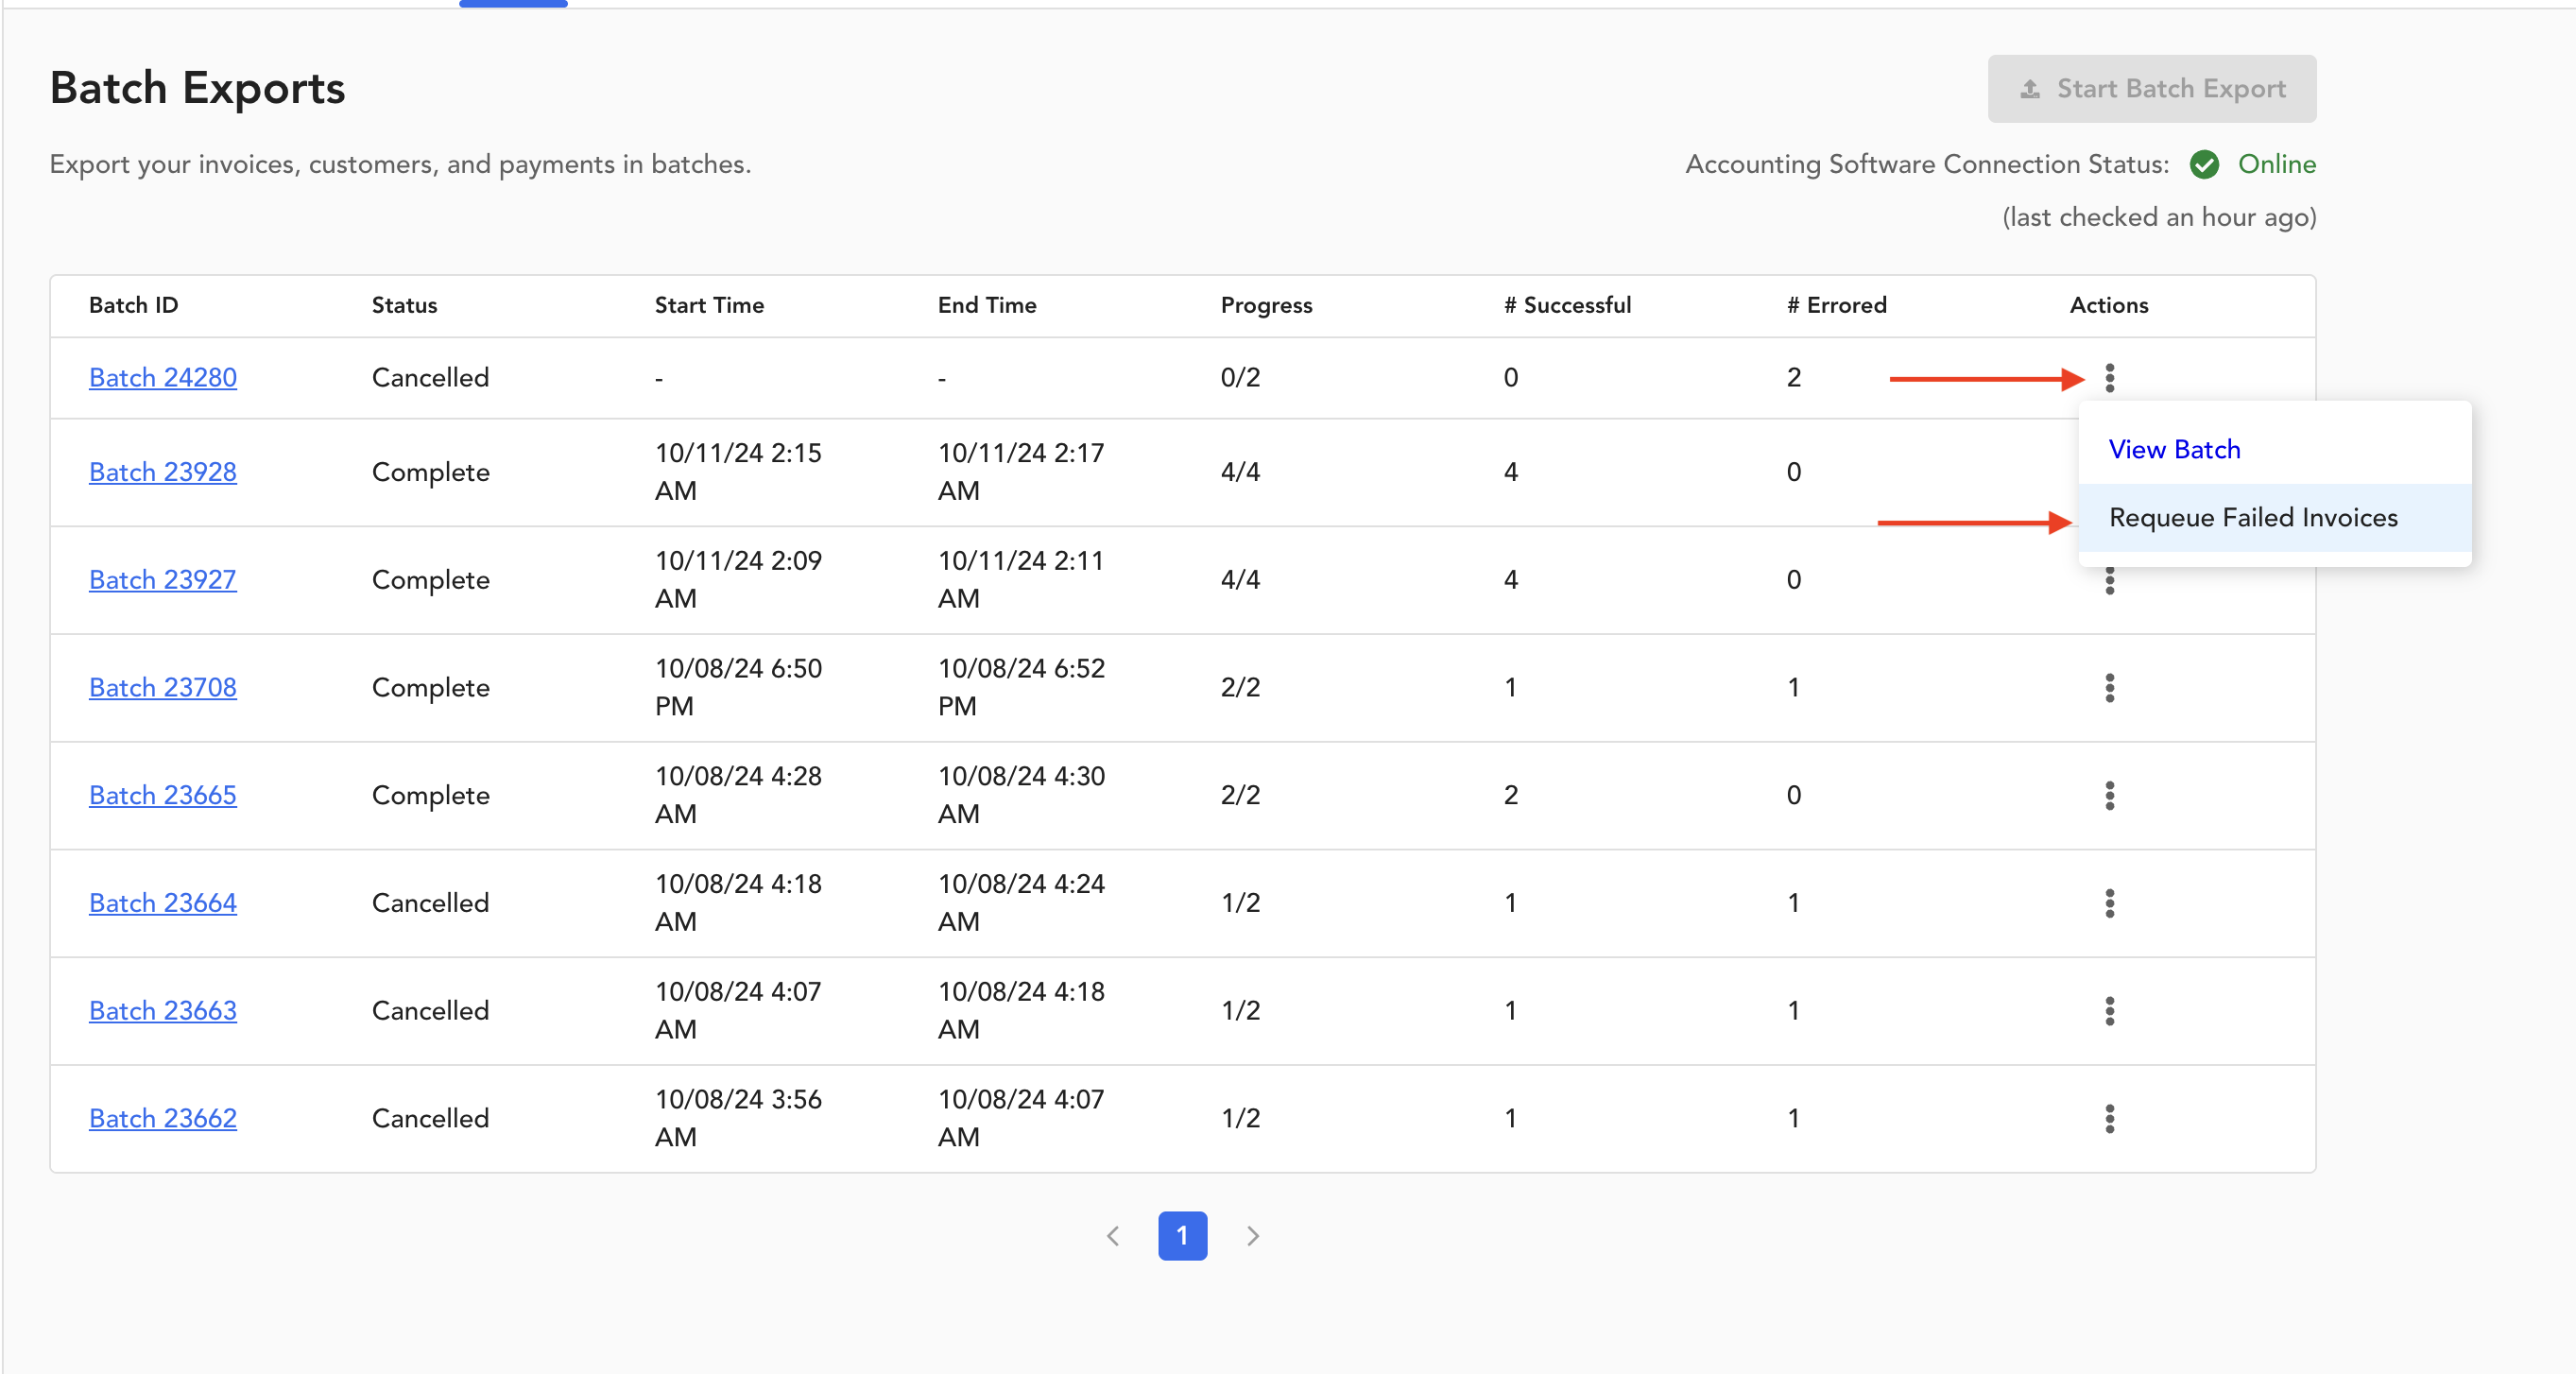This screenshot has height=1374, width=2576.
Task: Open the Batch 23662 link
Action: pos(163,1119)
